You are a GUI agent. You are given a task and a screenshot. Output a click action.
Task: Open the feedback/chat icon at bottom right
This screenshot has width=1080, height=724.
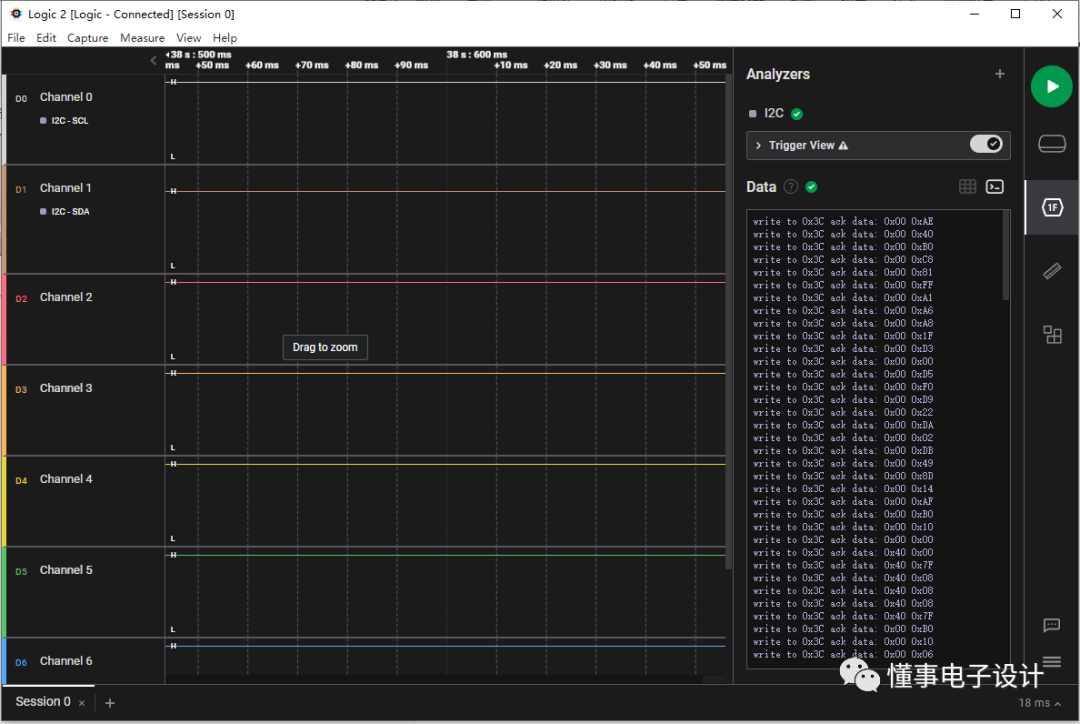(1051, 625)
